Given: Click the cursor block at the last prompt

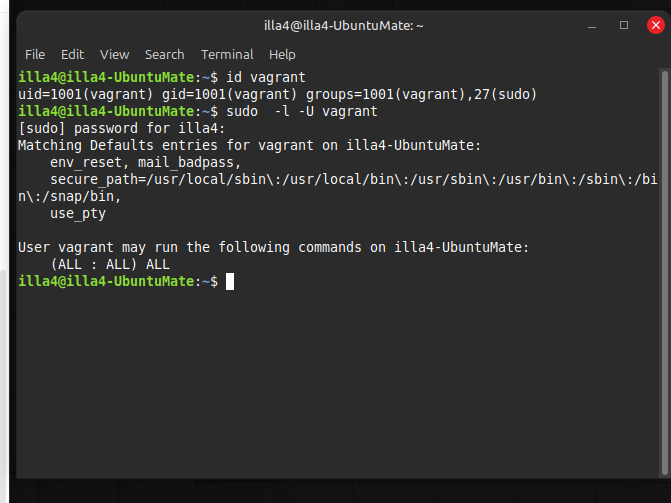Looking at the screenshot, I should (x=230, y=282).
